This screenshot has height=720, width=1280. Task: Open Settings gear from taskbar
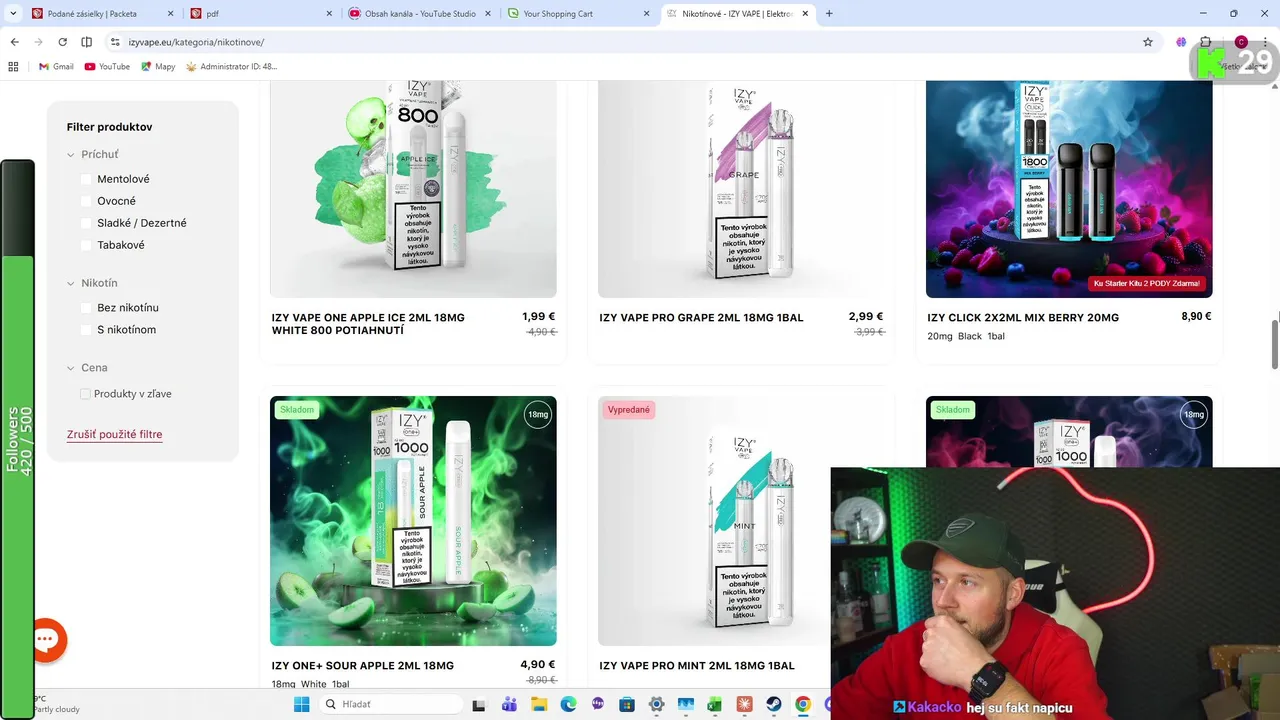656,704
